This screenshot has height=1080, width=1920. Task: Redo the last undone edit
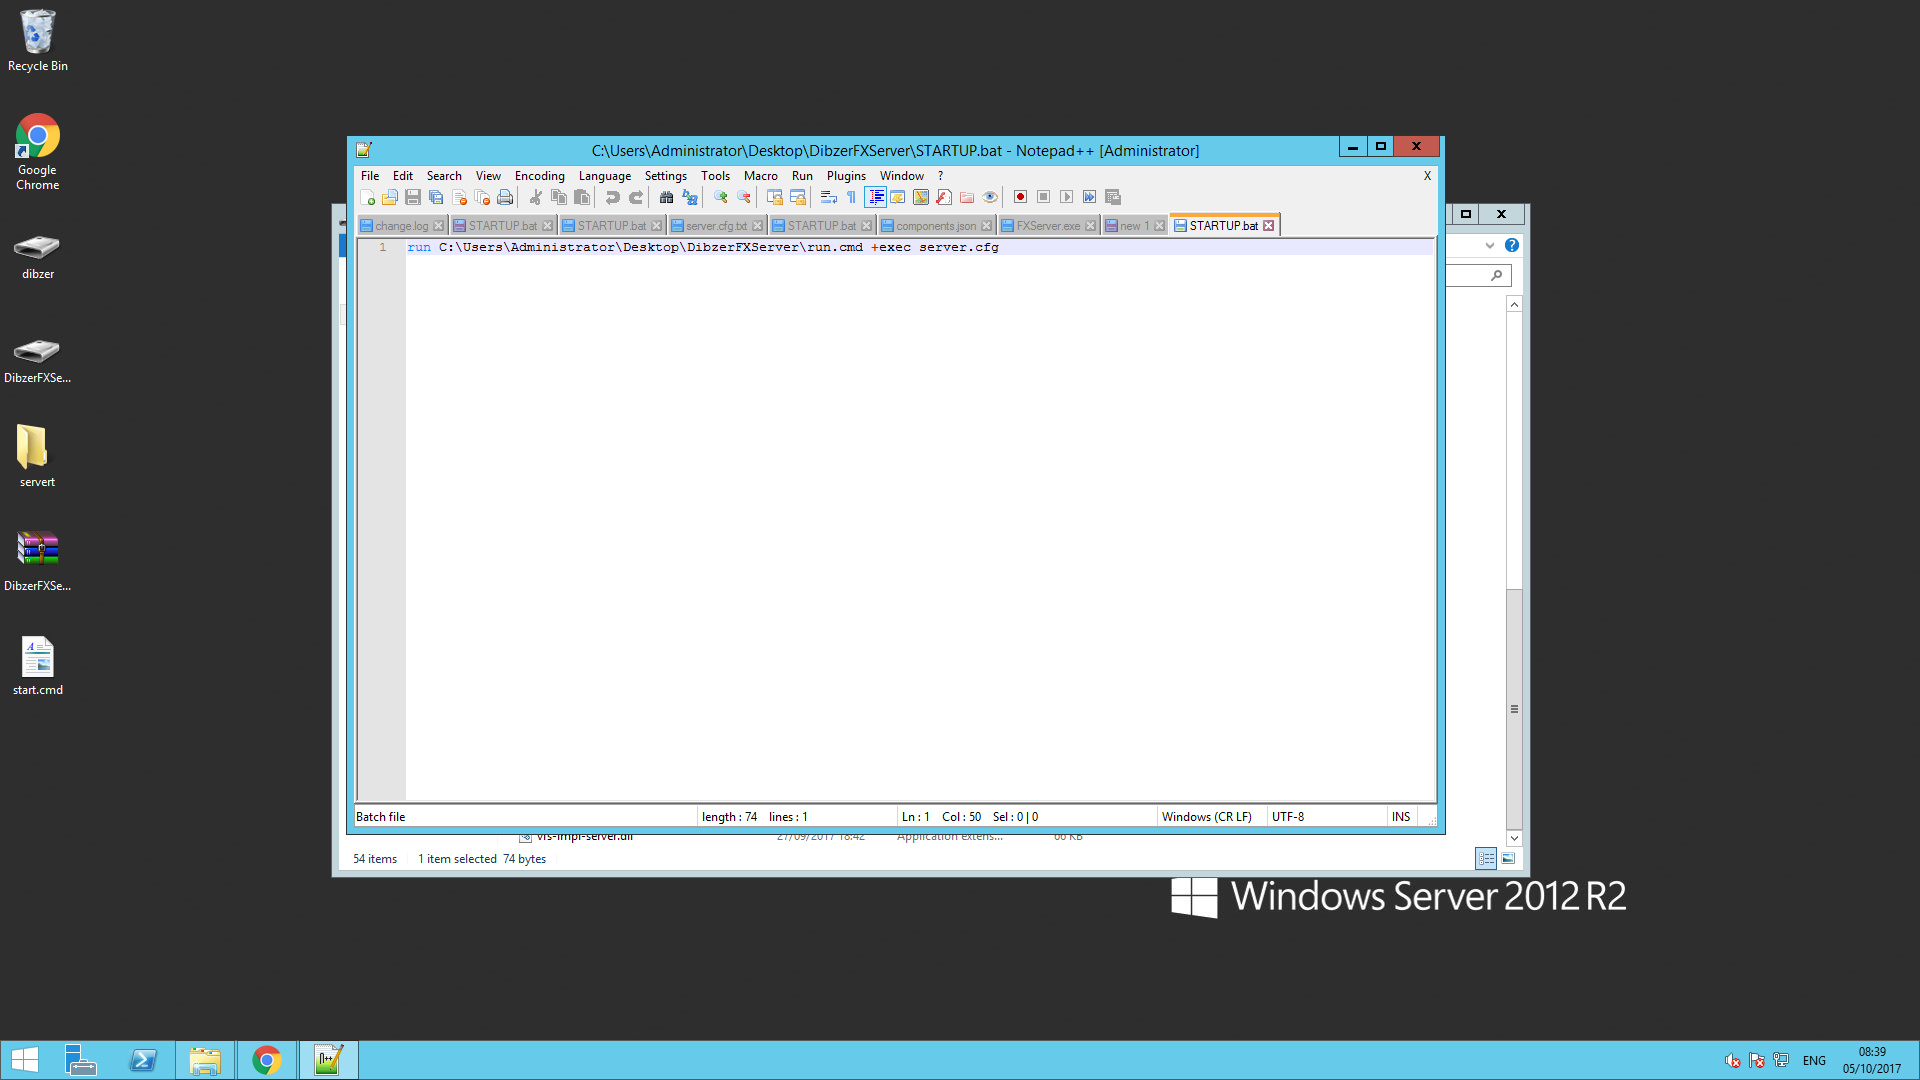[636, 197]
